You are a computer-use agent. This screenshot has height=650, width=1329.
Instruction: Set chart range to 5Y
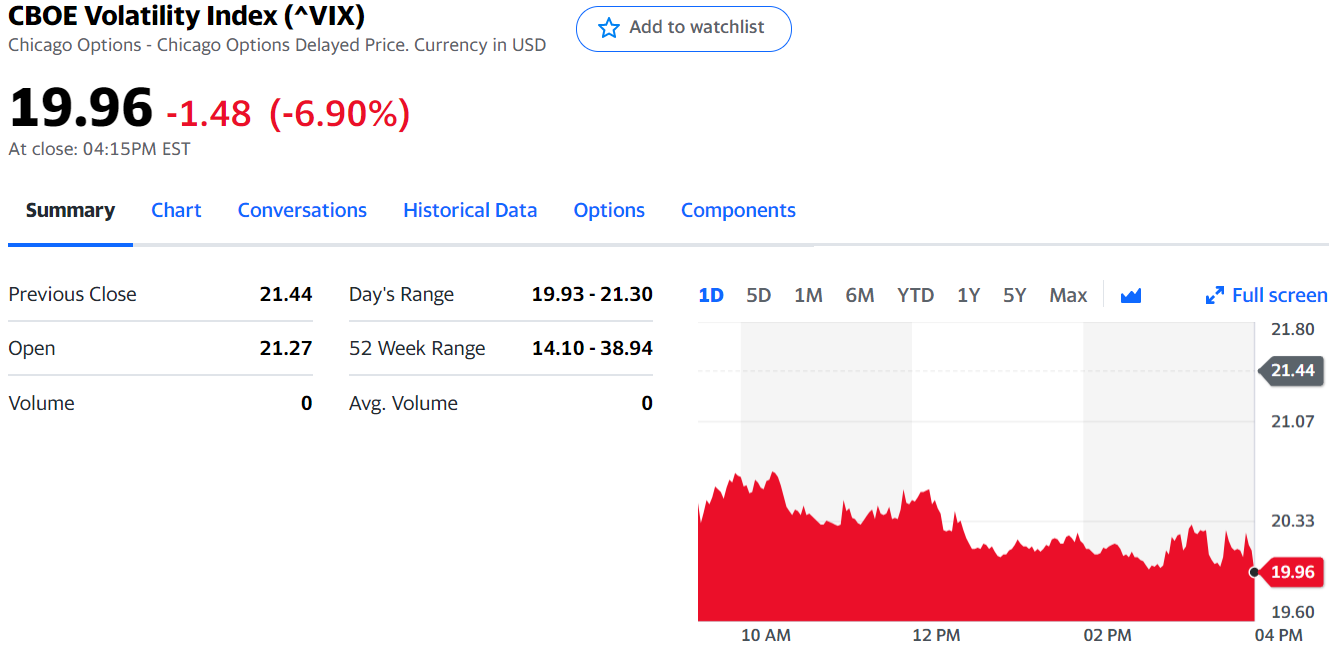click(x=1015, y=295)
